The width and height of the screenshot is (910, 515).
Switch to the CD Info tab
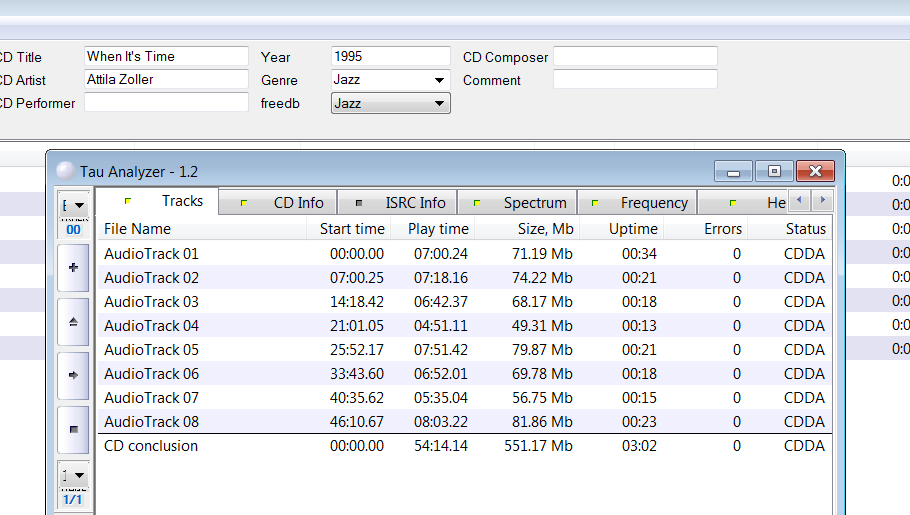279,203
